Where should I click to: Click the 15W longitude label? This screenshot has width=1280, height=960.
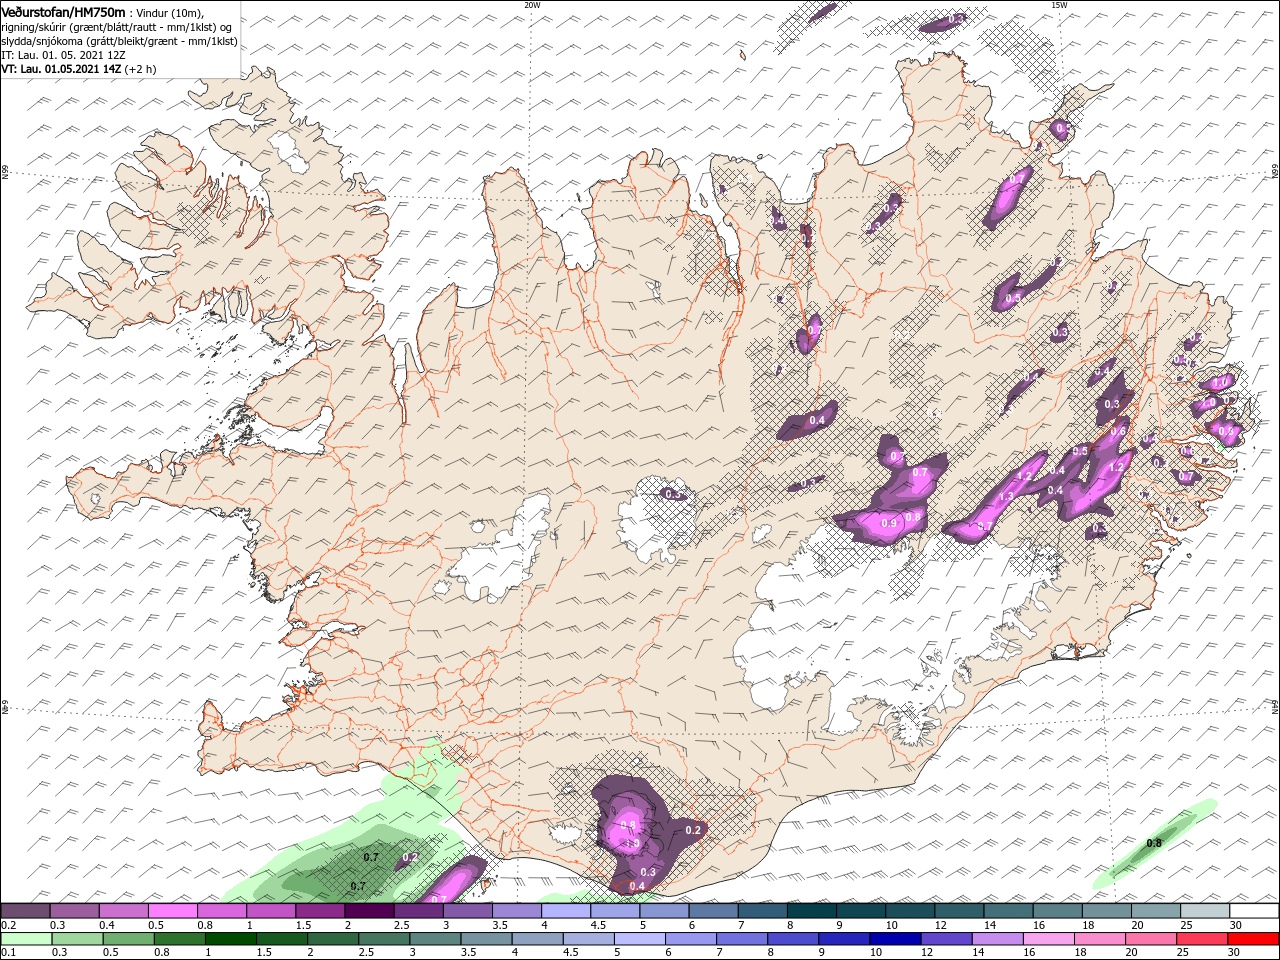coord(1058,5)
